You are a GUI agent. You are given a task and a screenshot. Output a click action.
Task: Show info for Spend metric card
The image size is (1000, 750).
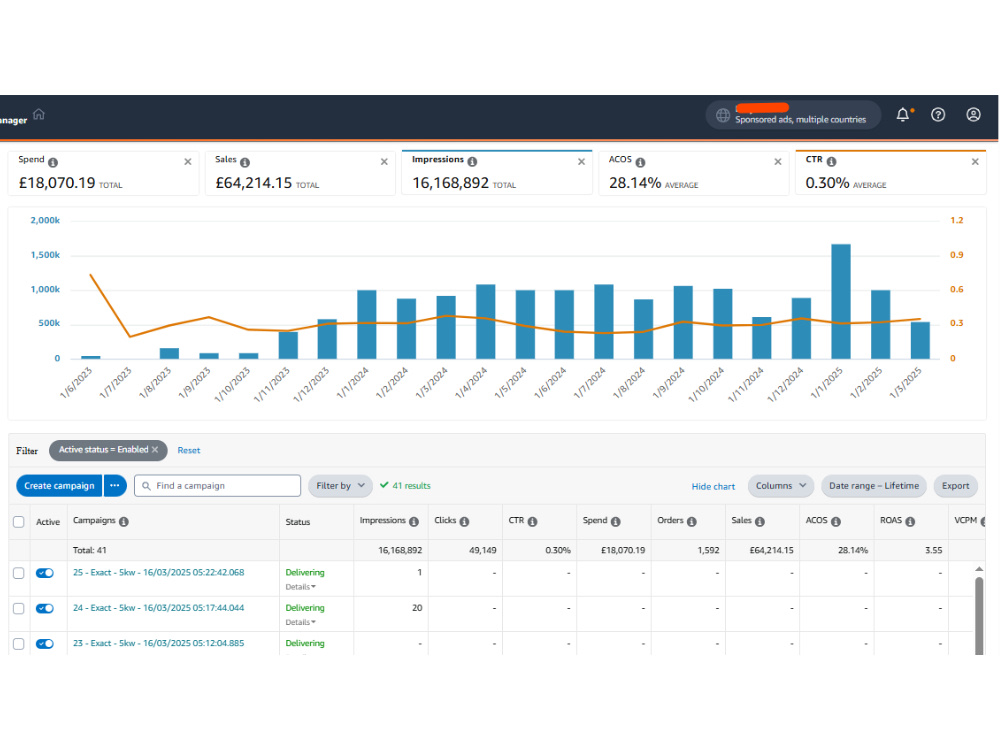(x=53, y=162)
